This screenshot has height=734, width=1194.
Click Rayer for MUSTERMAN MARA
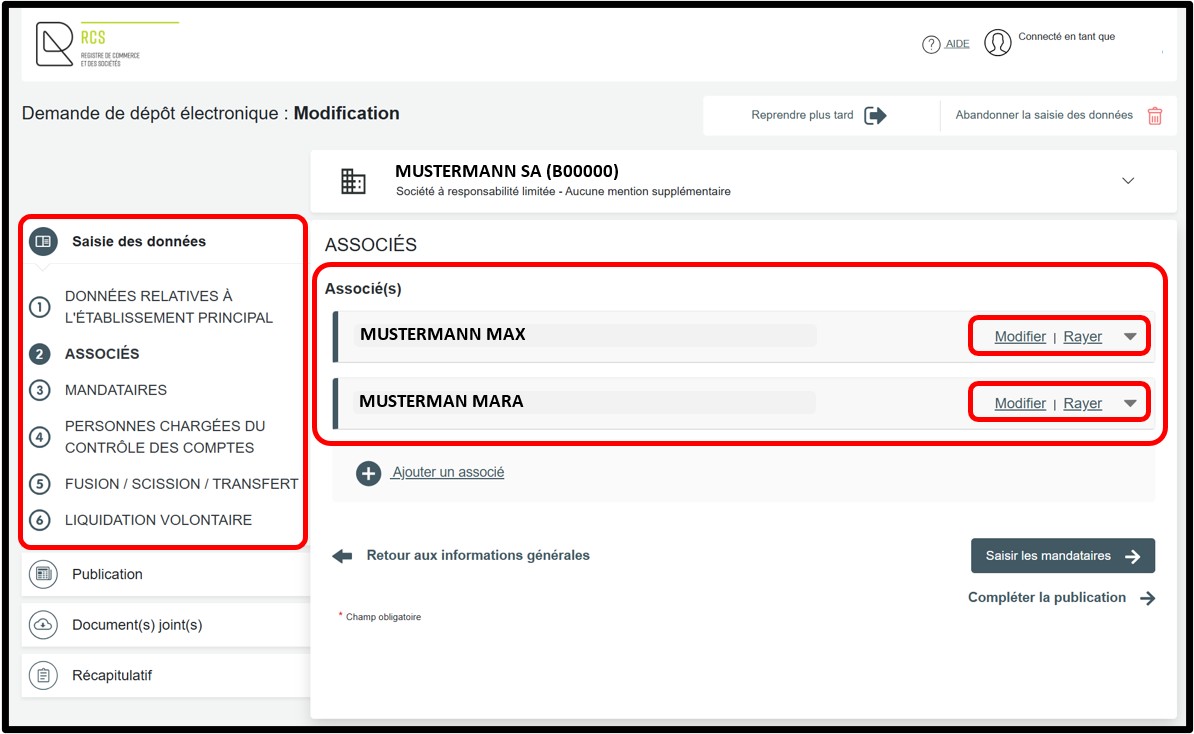point(1082,404)
